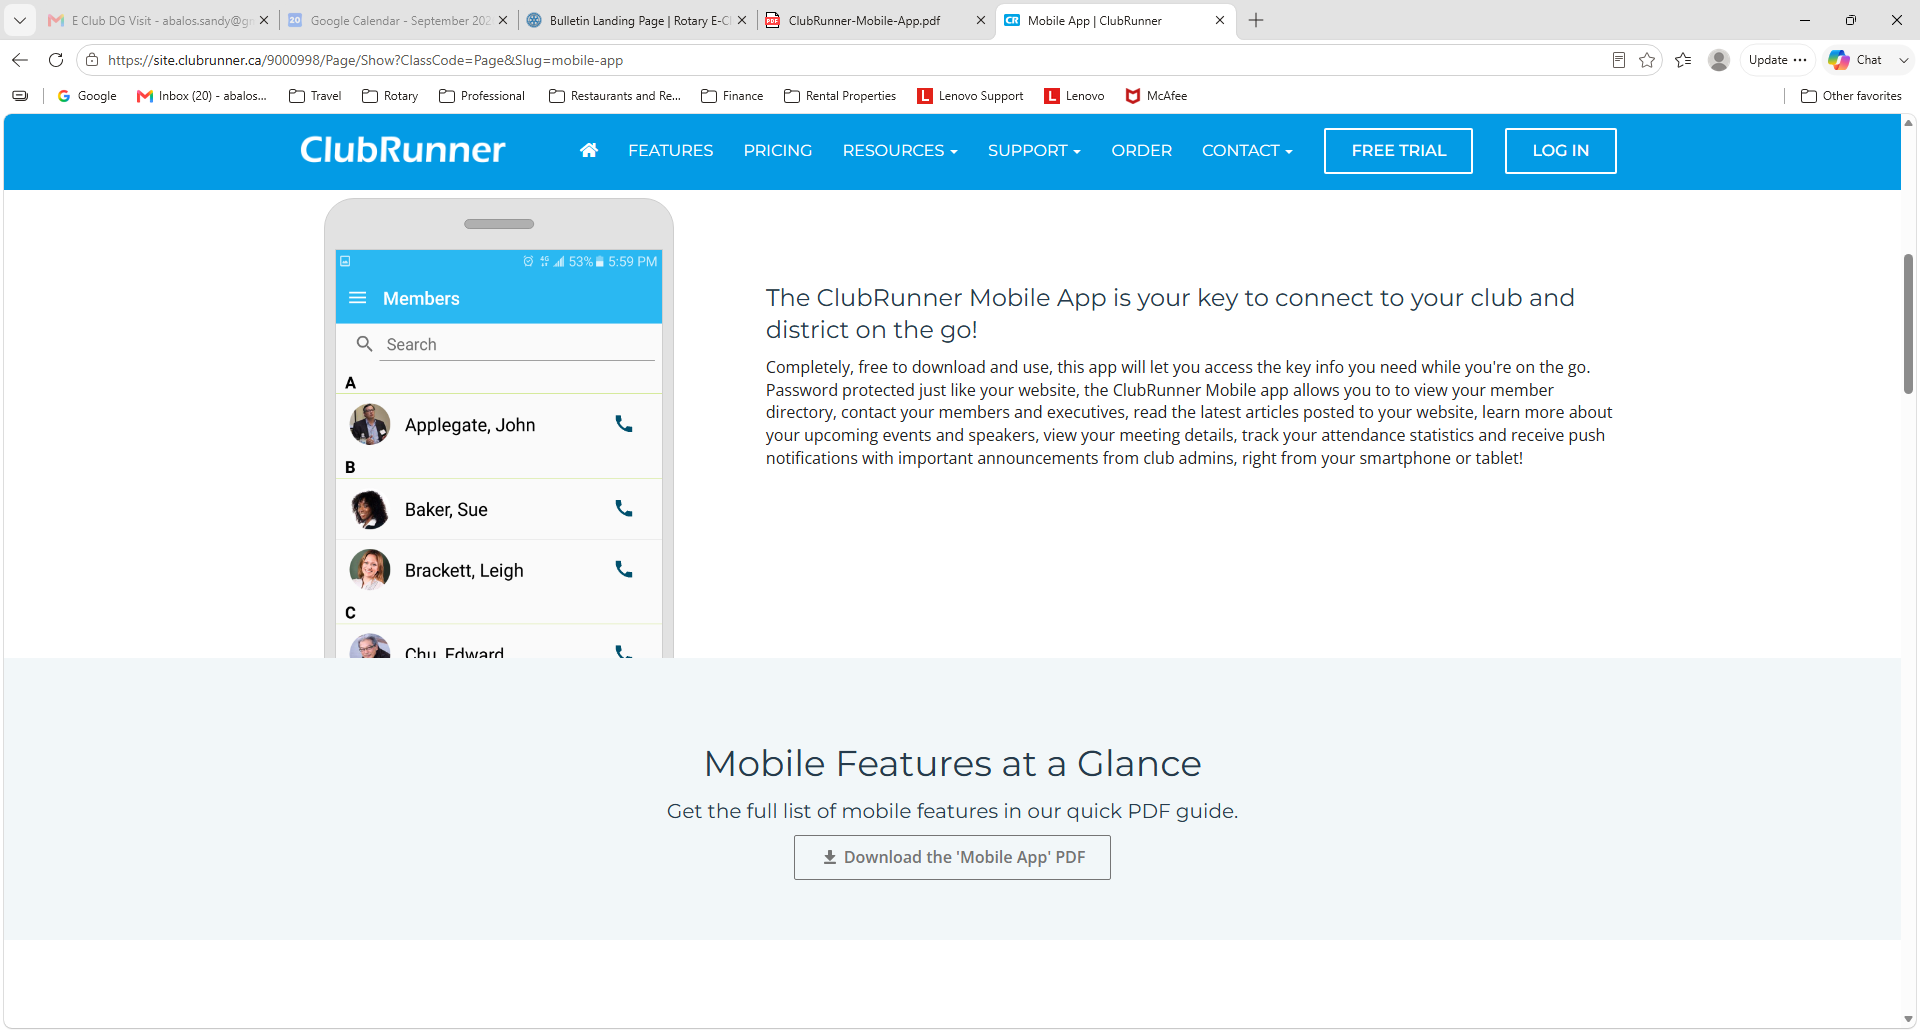The width and height of the screenshot is (1920, 1032).
Task: Select the name Baker, Sue
Action: click(446, 510)
